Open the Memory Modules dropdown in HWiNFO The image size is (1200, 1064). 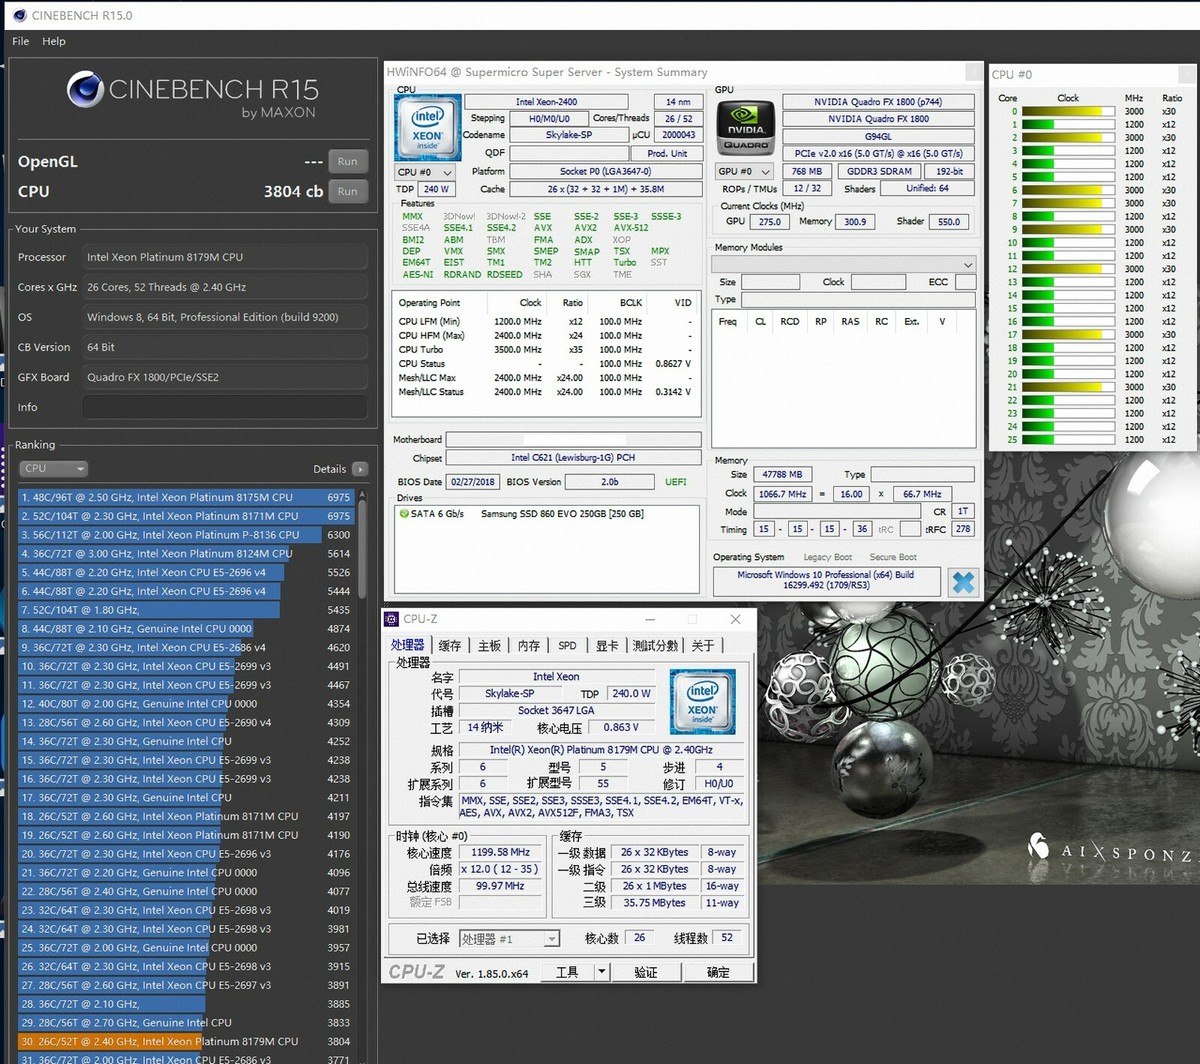[843, 264]
